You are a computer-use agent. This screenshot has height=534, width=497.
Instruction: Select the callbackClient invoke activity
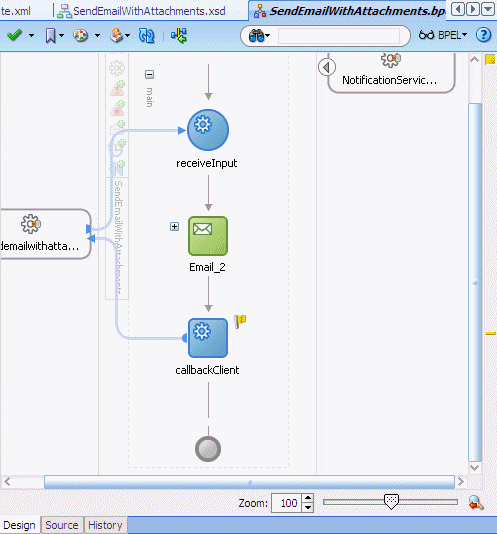point(208,338)
